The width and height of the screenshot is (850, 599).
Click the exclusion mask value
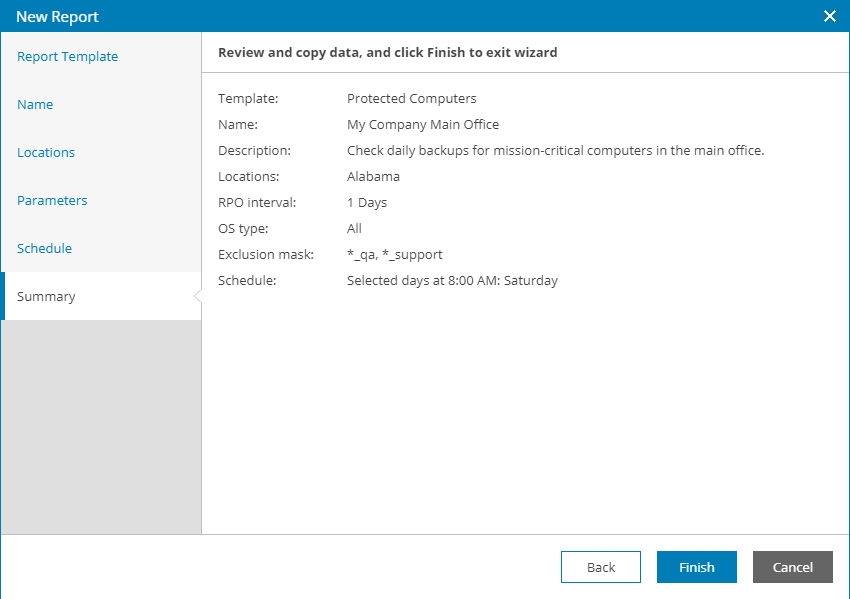(394, 255)
